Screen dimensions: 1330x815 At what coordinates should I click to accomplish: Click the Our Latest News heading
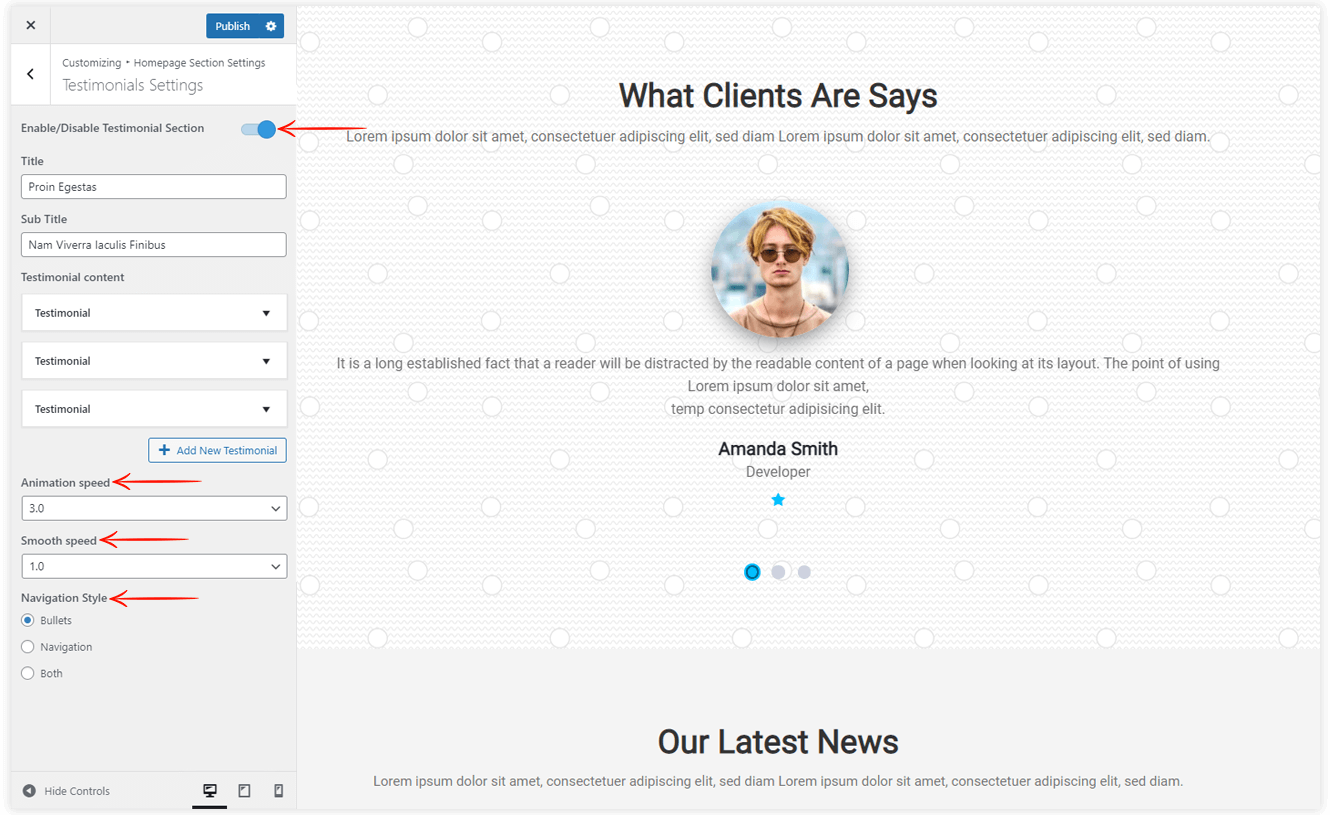778,742
